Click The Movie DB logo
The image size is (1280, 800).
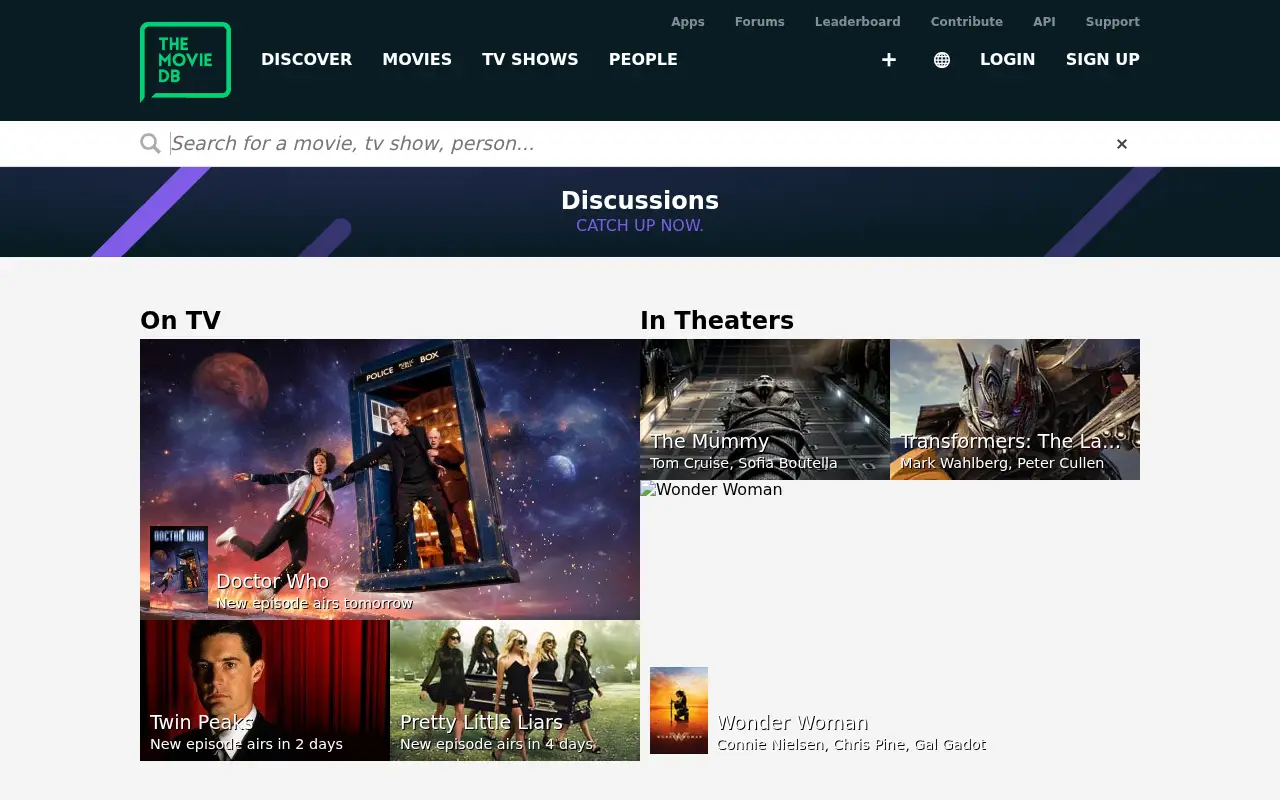185,62
